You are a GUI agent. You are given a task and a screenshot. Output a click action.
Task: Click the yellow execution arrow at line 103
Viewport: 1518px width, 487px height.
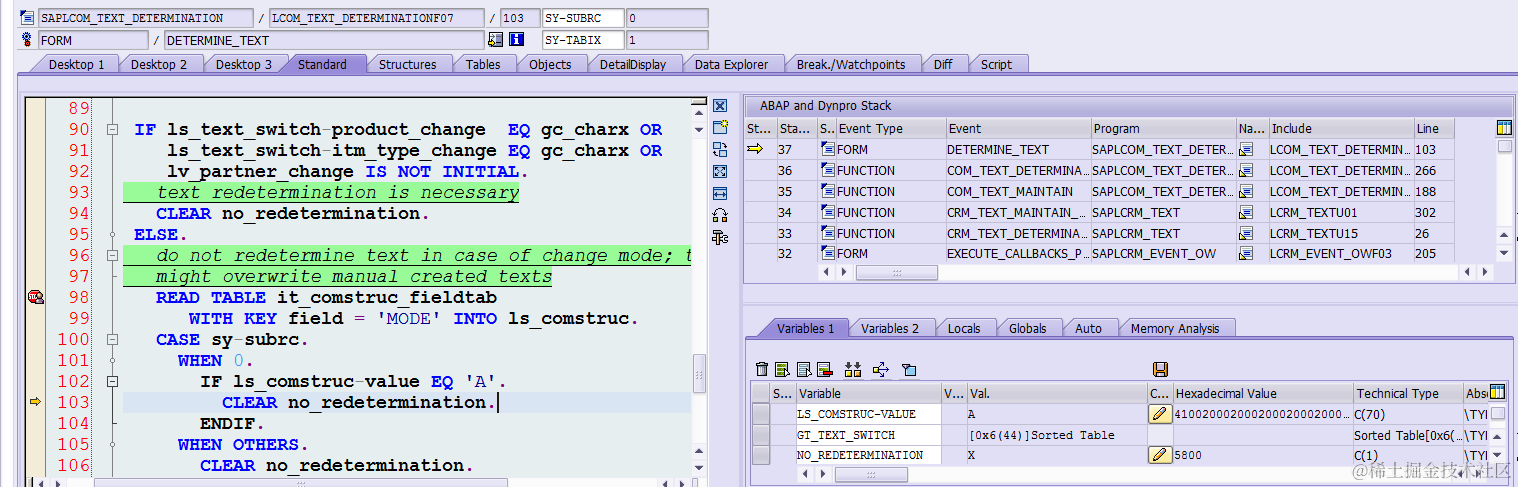tap(35, 402)
